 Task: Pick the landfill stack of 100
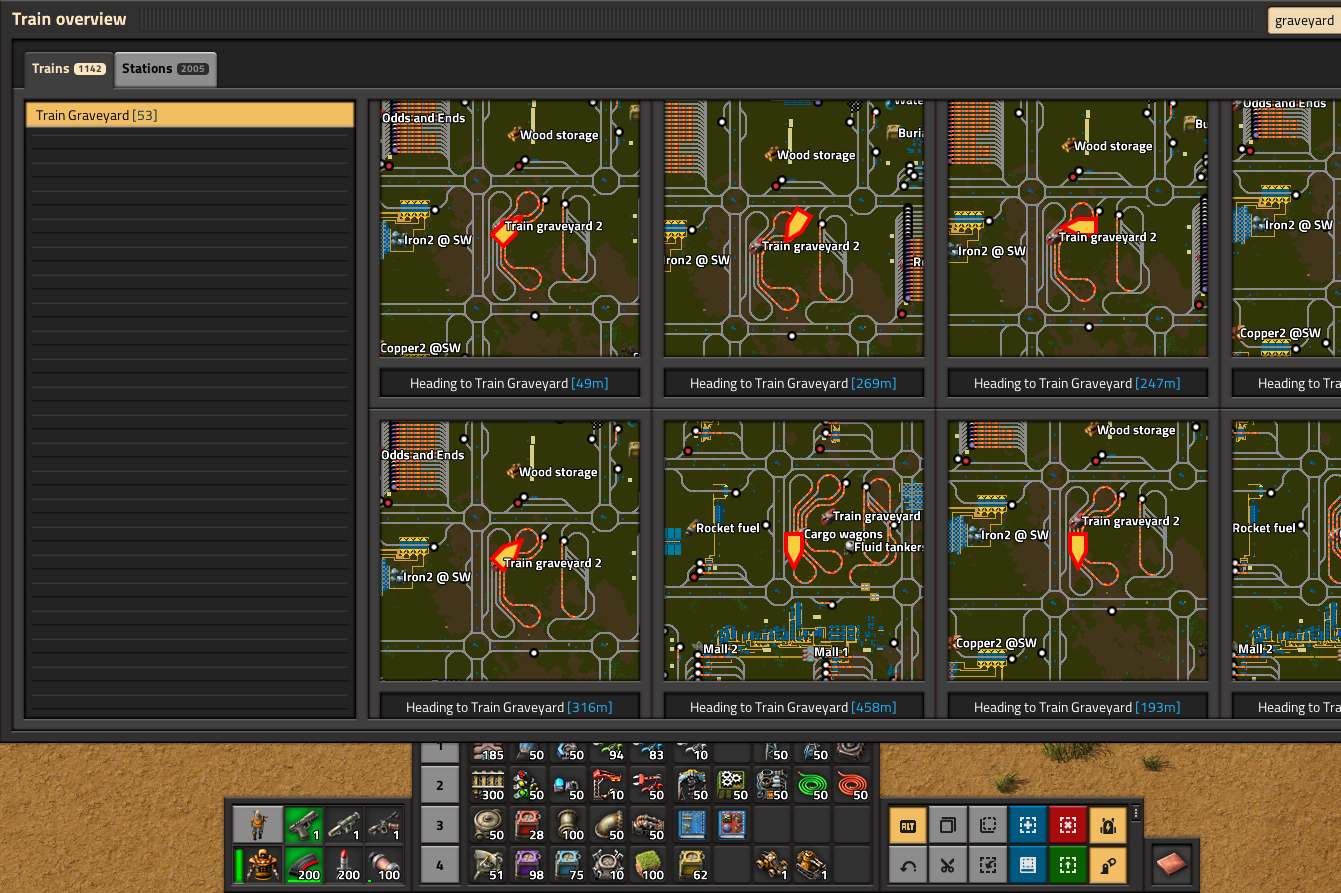click(x=650, y=865)
